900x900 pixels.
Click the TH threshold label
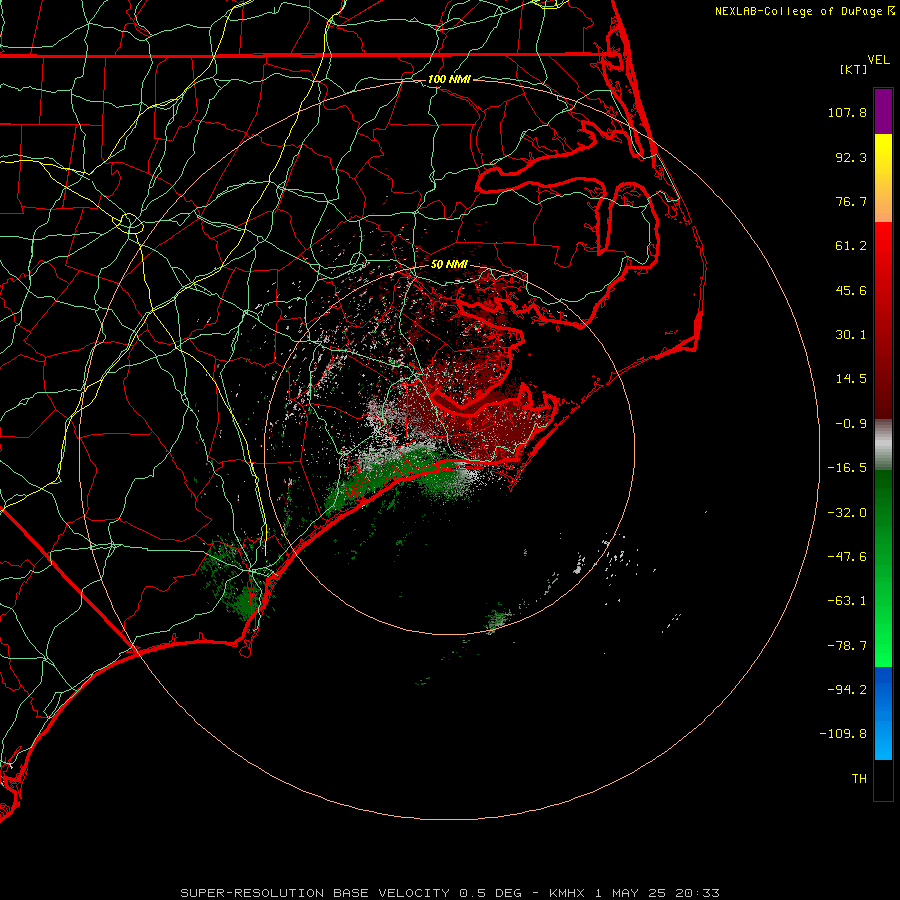[x=859, y=779]
